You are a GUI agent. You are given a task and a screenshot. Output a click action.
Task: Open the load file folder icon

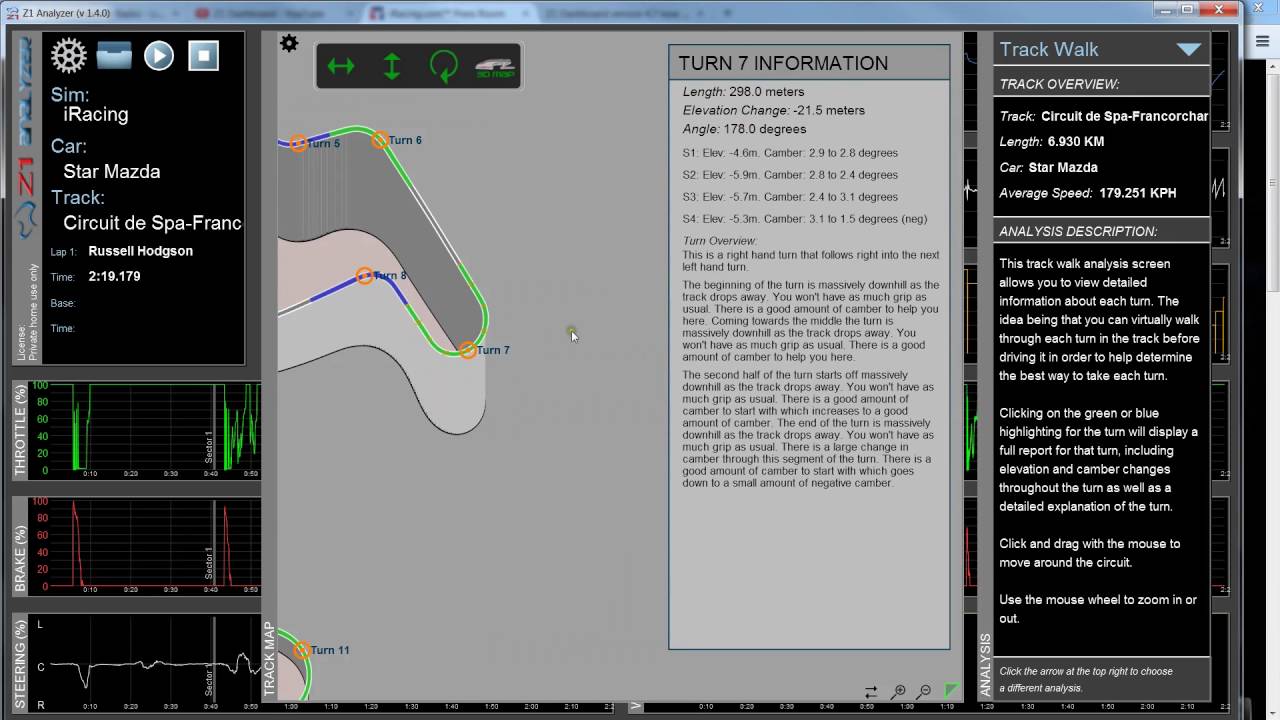click(x=114, y=55)
